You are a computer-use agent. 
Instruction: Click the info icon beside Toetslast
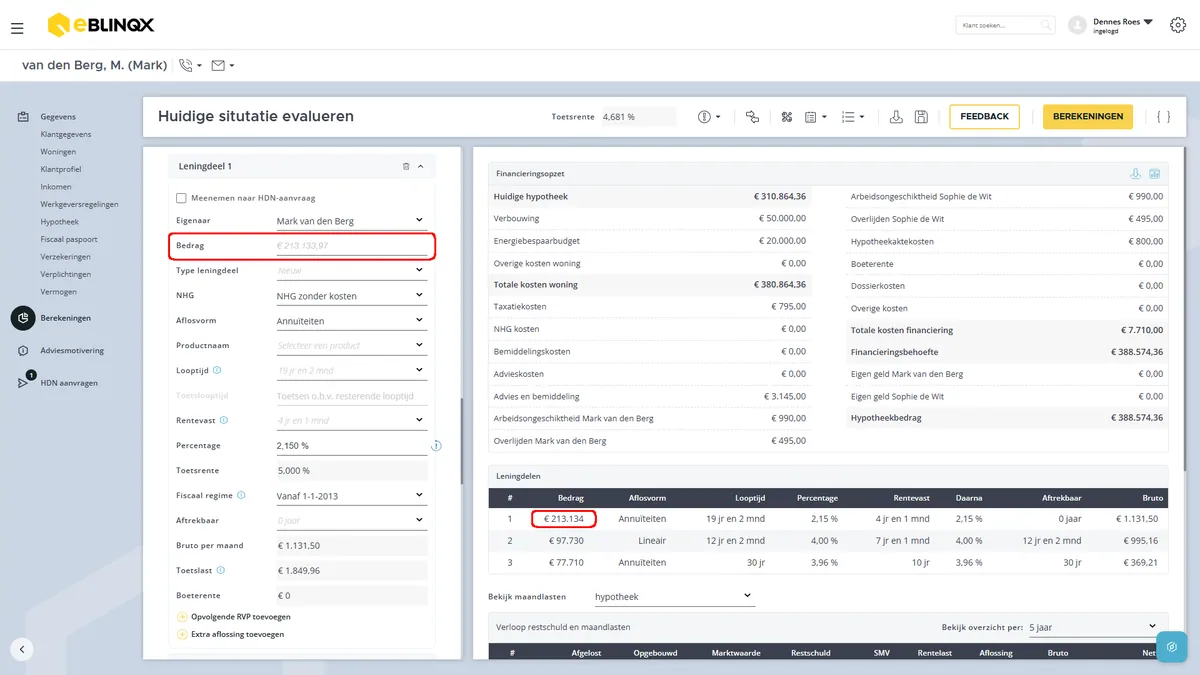tap(220, 570)
